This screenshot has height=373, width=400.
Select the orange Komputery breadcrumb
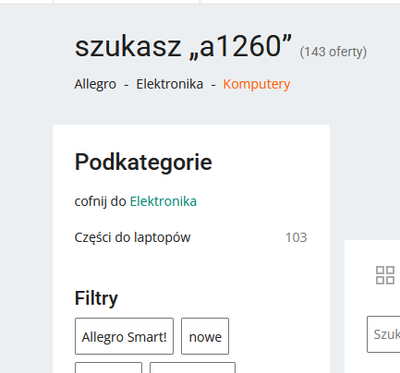(x=257, y=84)
